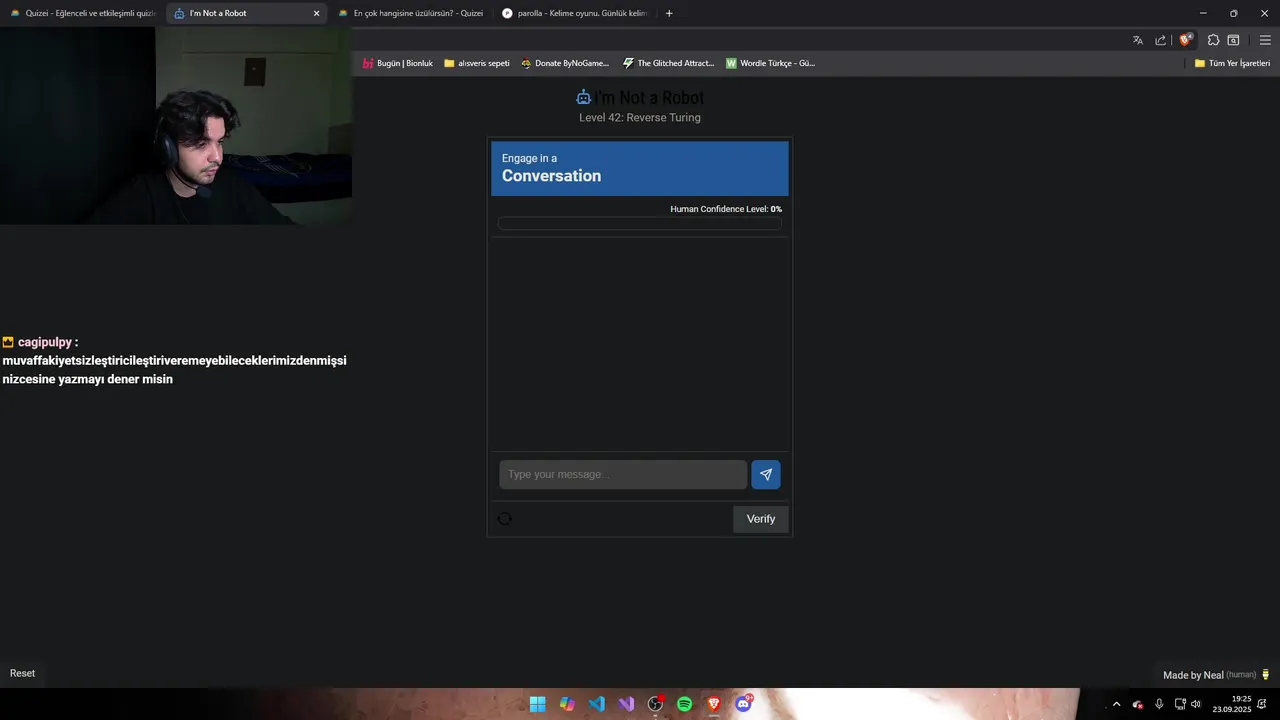Click the webcam overlay video
Viewport: 1280px width, 720px height.
[176, 126]
